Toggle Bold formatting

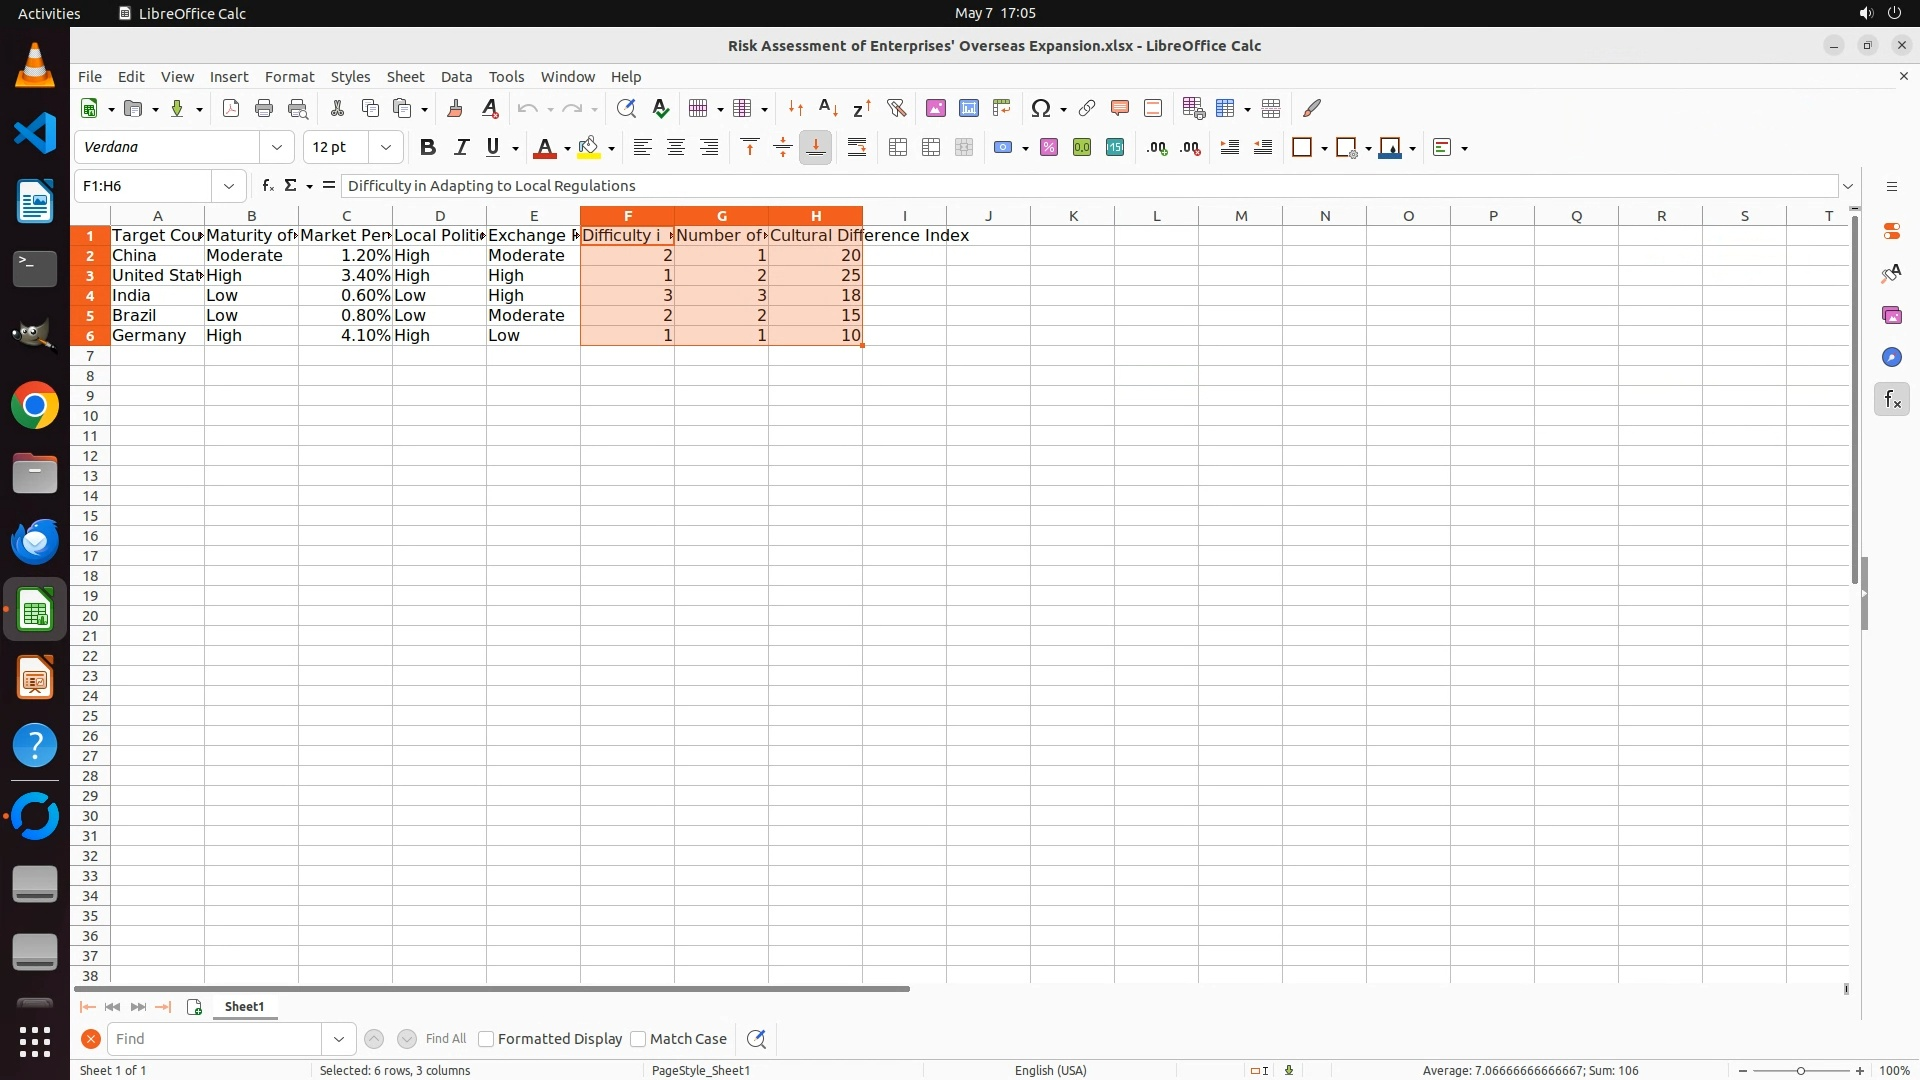[428, 148]
